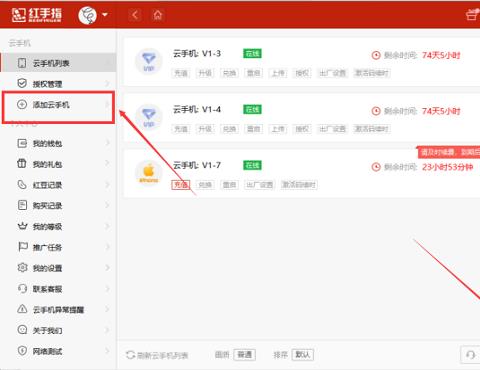
Task: Go back with the left arrow icon
Action: coord(135,15)
